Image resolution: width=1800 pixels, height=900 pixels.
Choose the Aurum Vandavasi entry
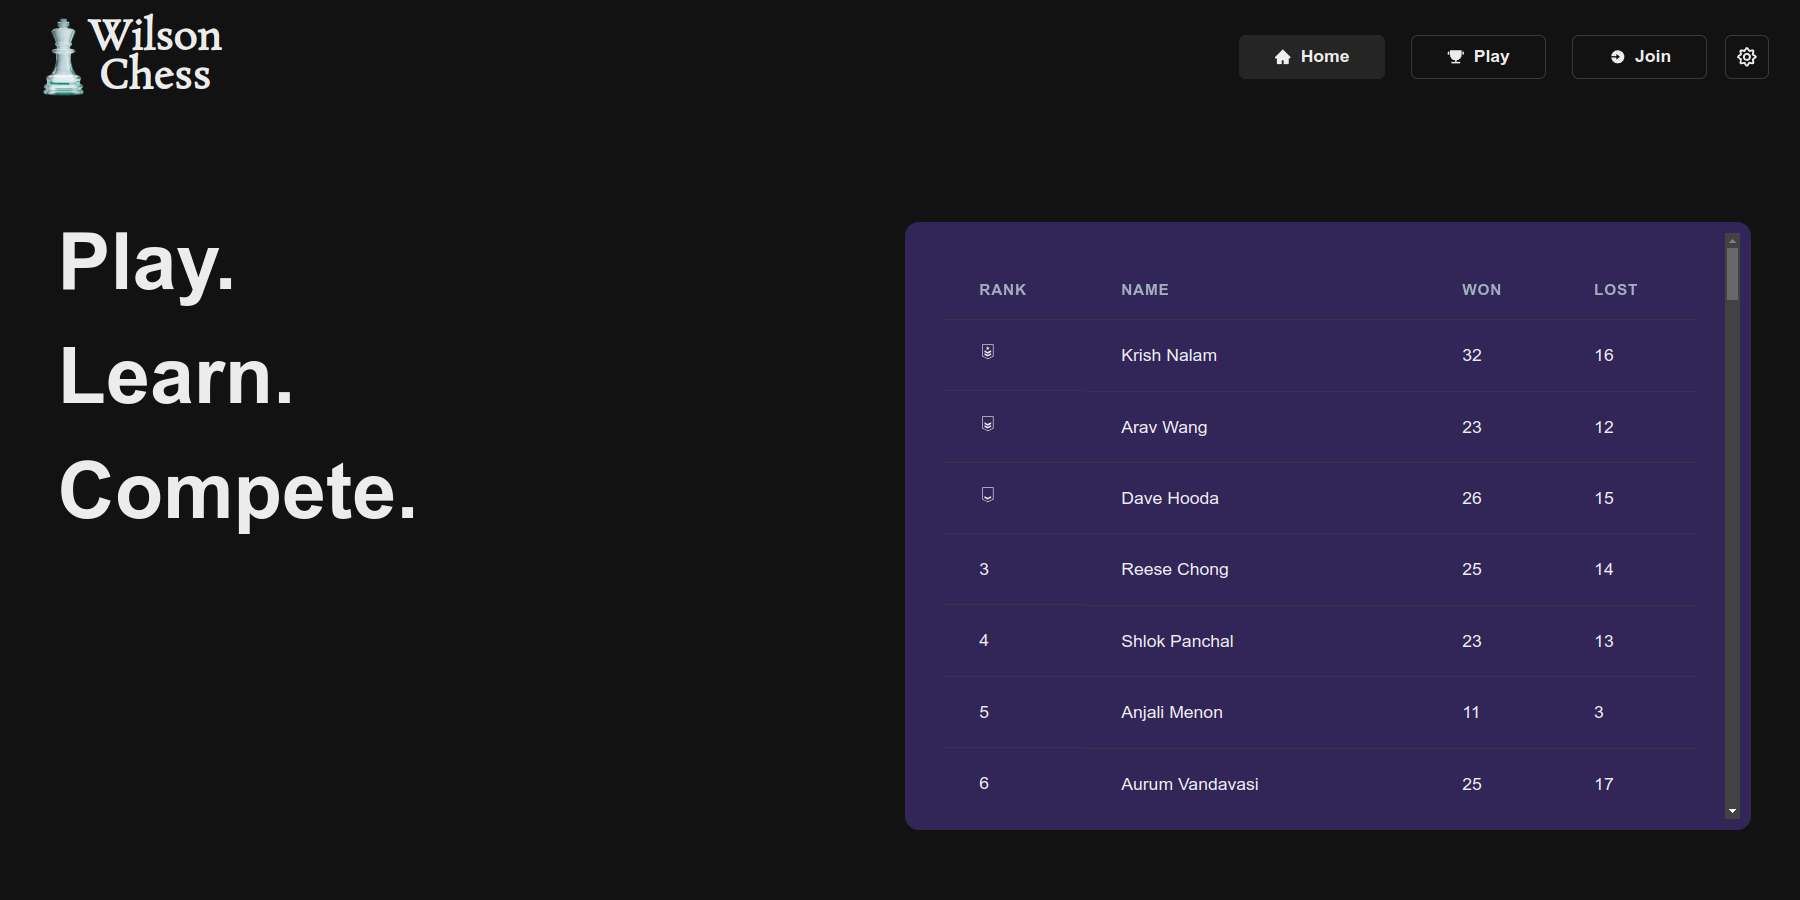tap(1189, 784)
